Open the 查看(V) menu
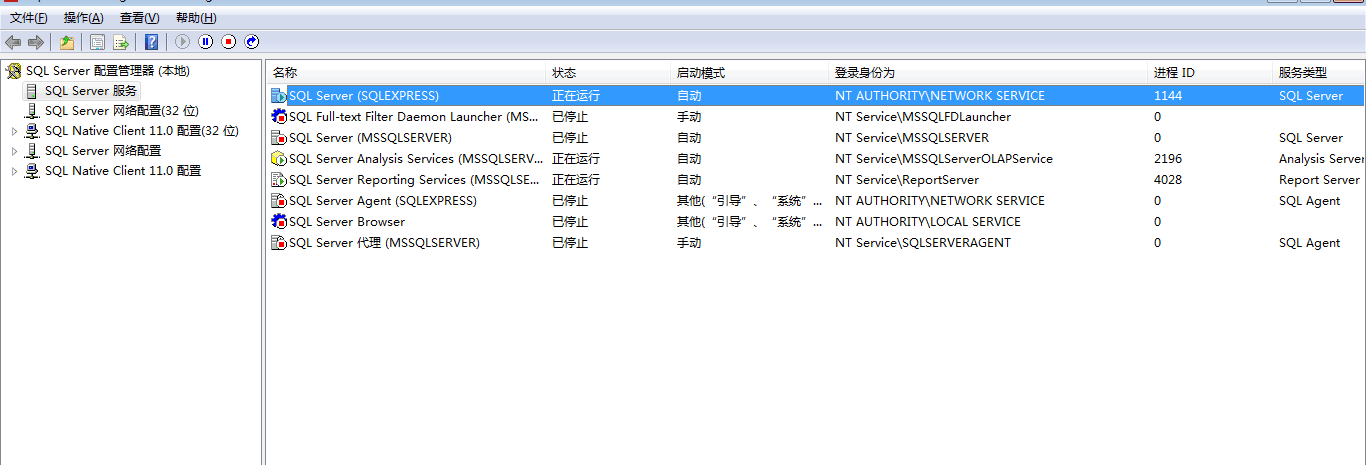The image size is (1366, 465). [x=139, y=18]
